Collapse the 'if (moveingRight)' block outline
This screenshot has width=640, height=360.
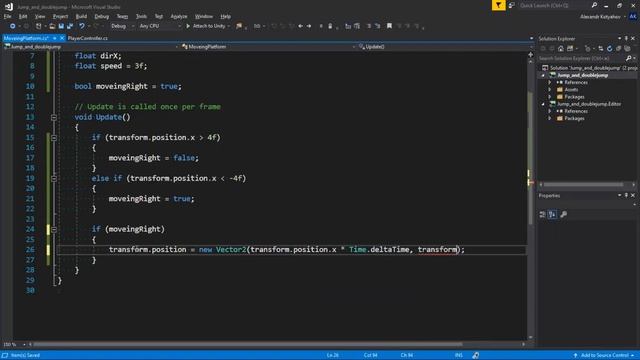pos(54,230)
